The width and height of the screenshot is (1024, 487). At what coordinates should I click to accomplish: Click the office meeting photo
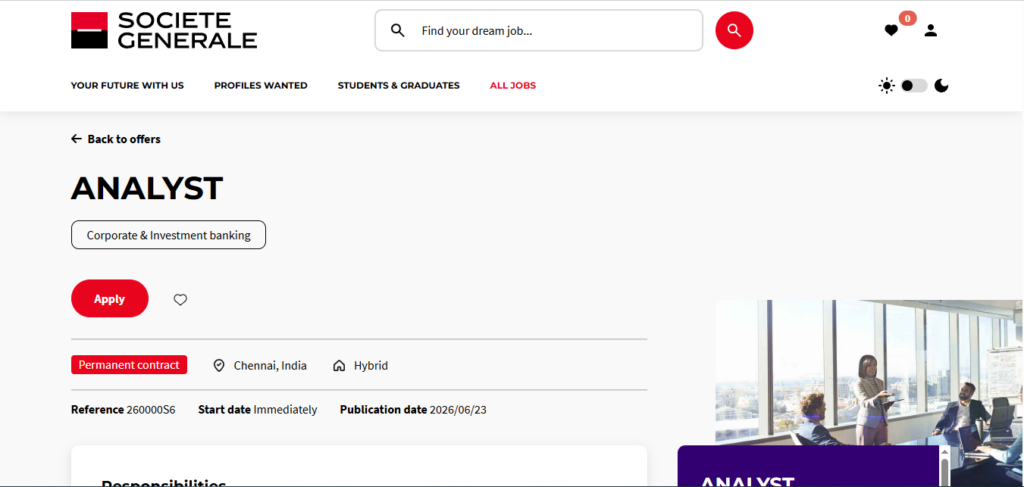[x=869, y=372]
